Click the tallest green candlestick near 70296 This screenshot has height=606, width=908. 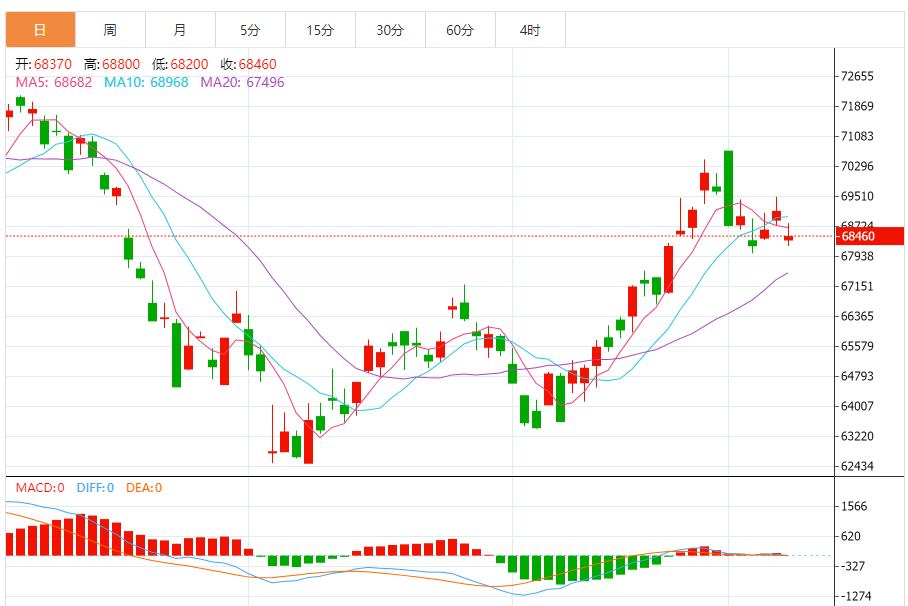(728, 188)
